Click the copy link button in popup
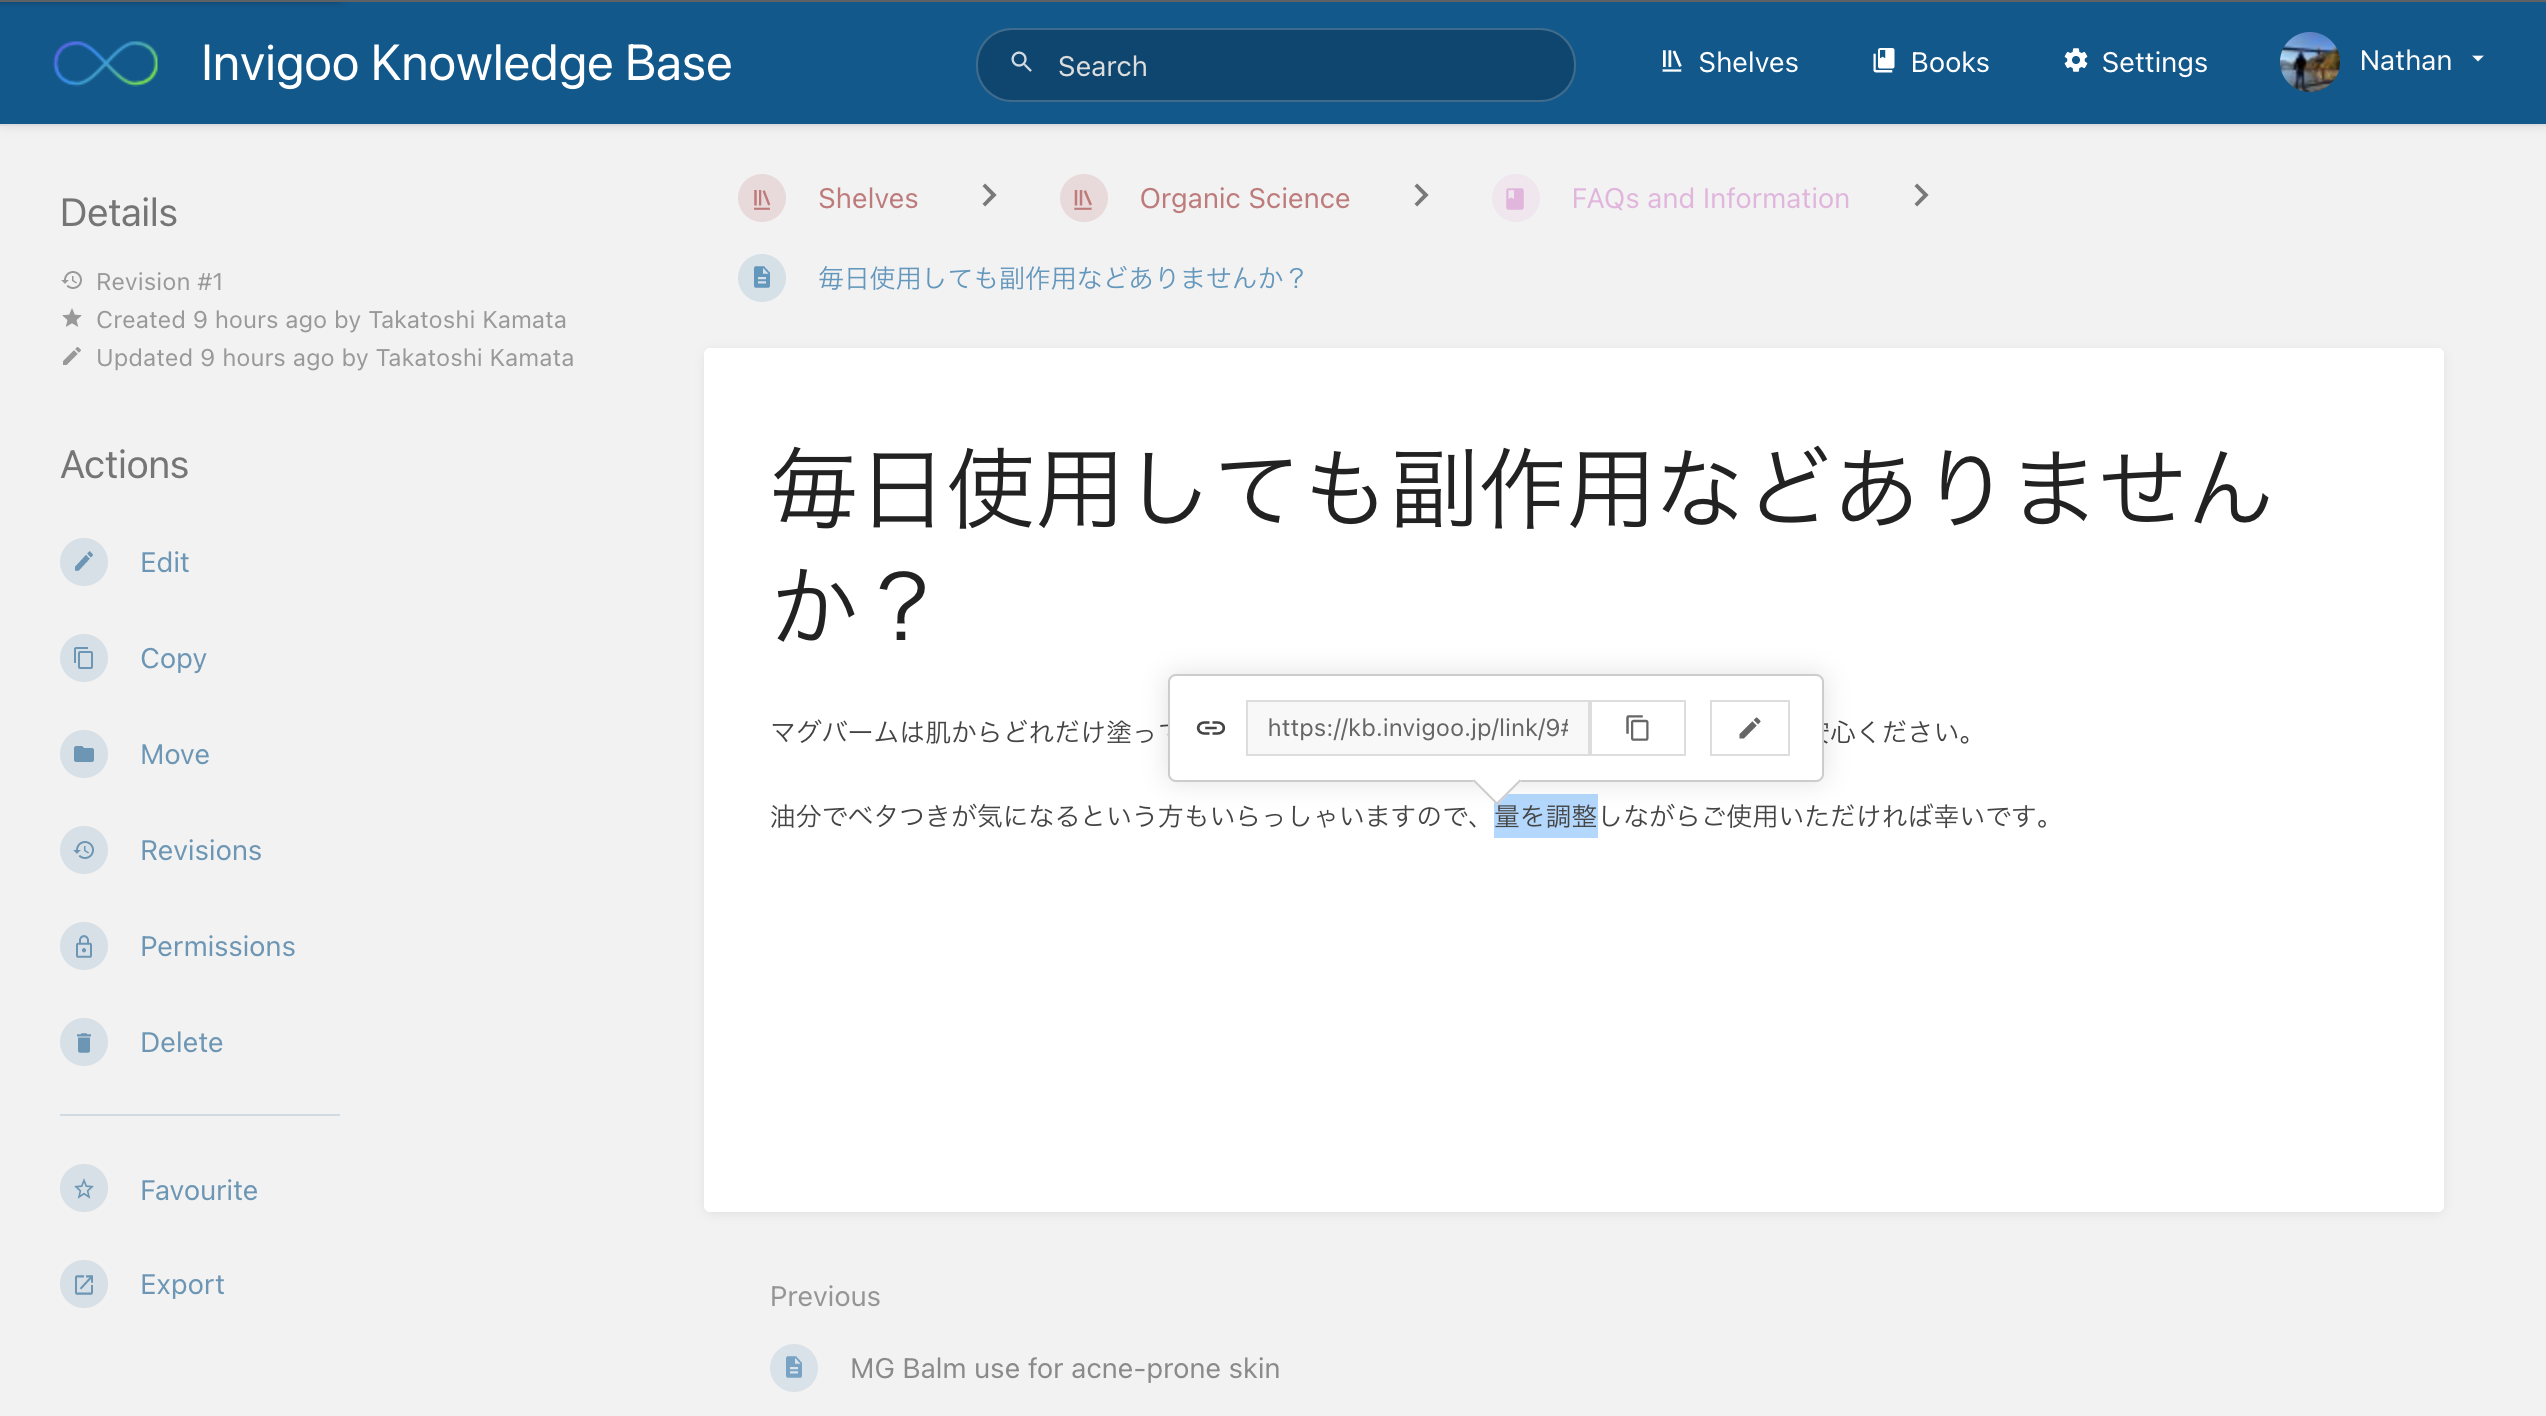Viewport: 2546px width, 1416px height. point(1637,728)
